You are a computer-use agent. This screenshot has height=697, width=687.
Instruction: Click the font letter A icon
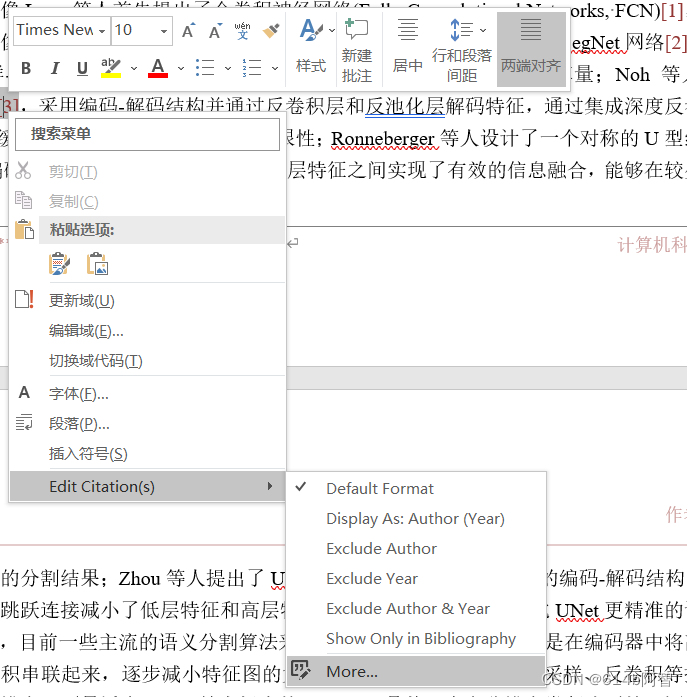pyautogui.click(x=24, y=393)
